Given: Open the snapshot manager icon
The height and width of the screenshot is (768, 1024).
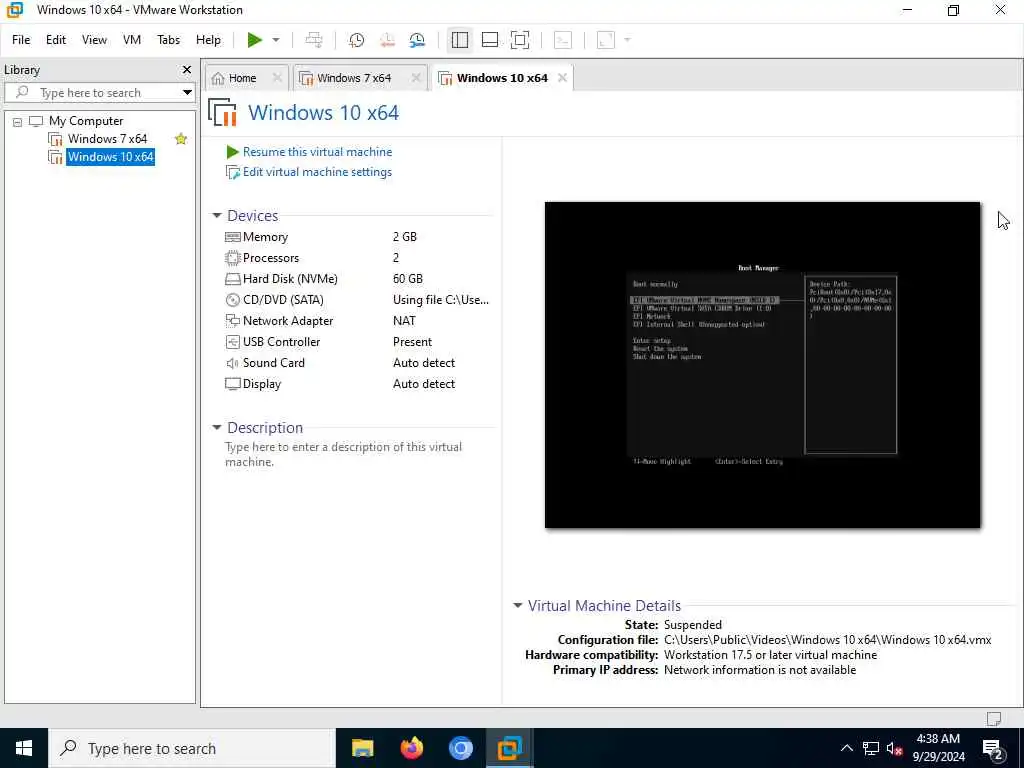Looking at the screenshot, I should click(417, 40).
